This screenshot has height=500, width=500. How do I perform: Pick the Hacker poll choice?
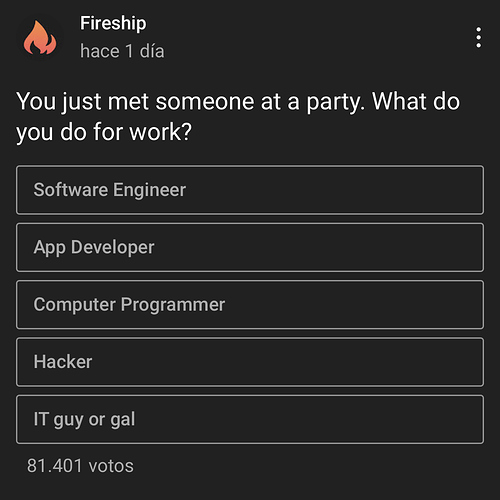pyautogui.click(x=250, y=362)
